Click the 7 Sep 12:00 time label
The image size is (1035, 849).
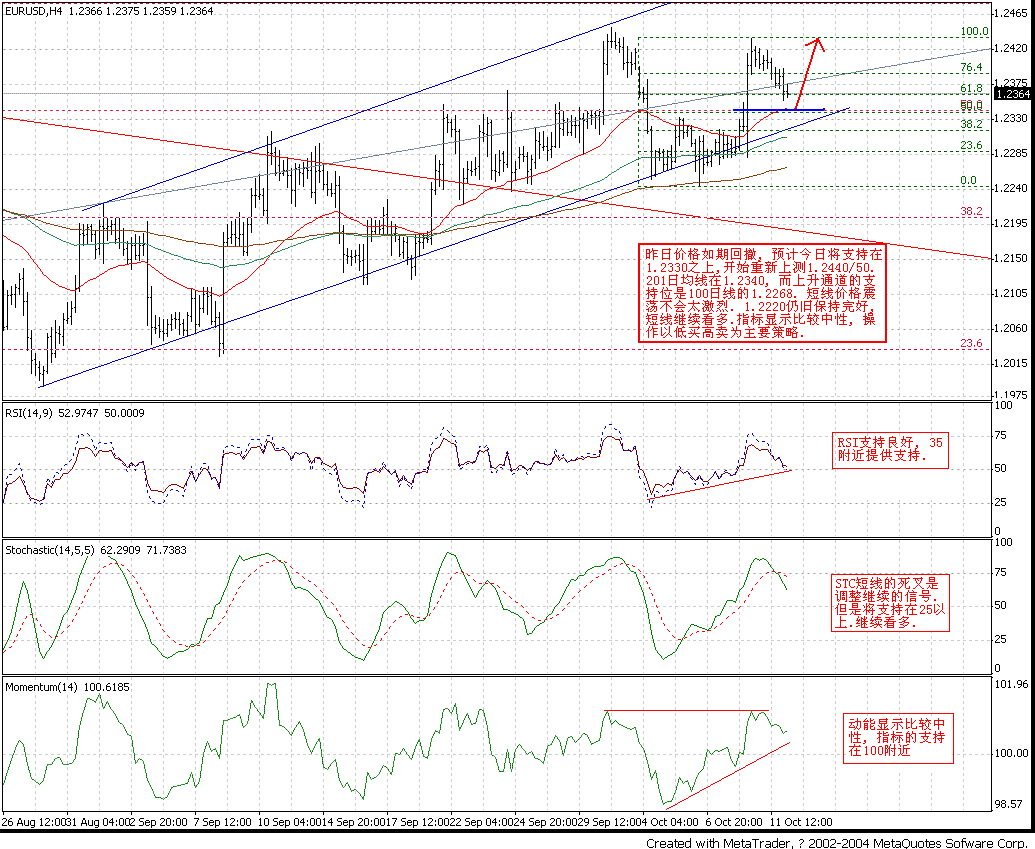click(x=221, y=823)
